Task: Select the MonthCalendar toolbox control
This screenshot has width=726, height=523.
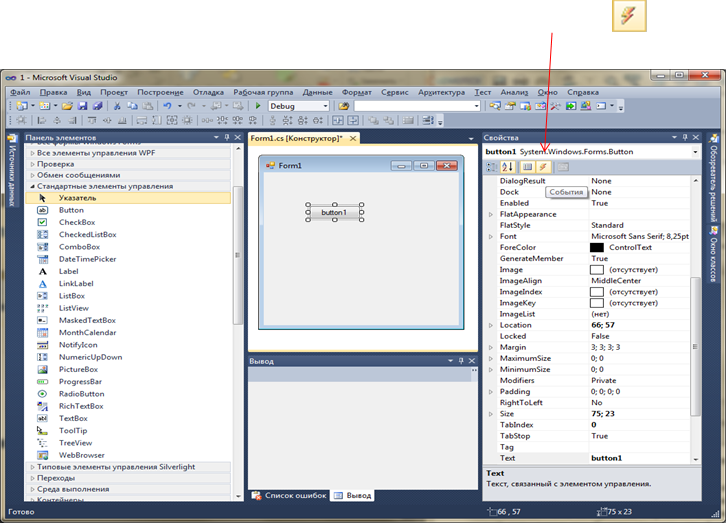Action: click(87, 332)
